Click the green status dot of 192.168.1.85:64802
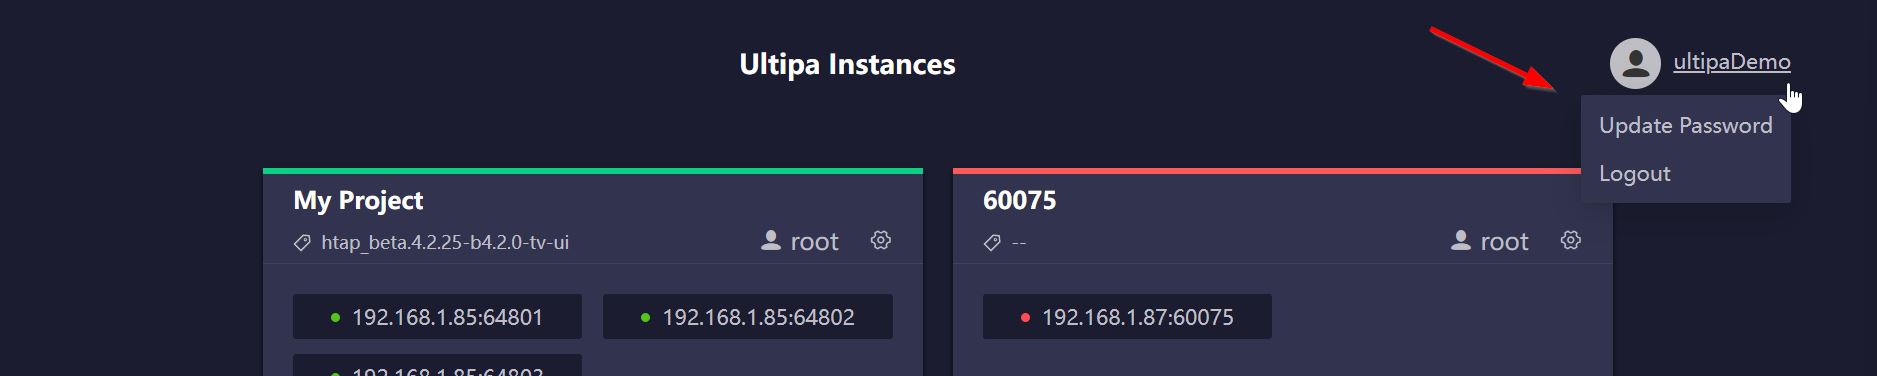Viewport: 1877px width, 376px height. point(645,318)
